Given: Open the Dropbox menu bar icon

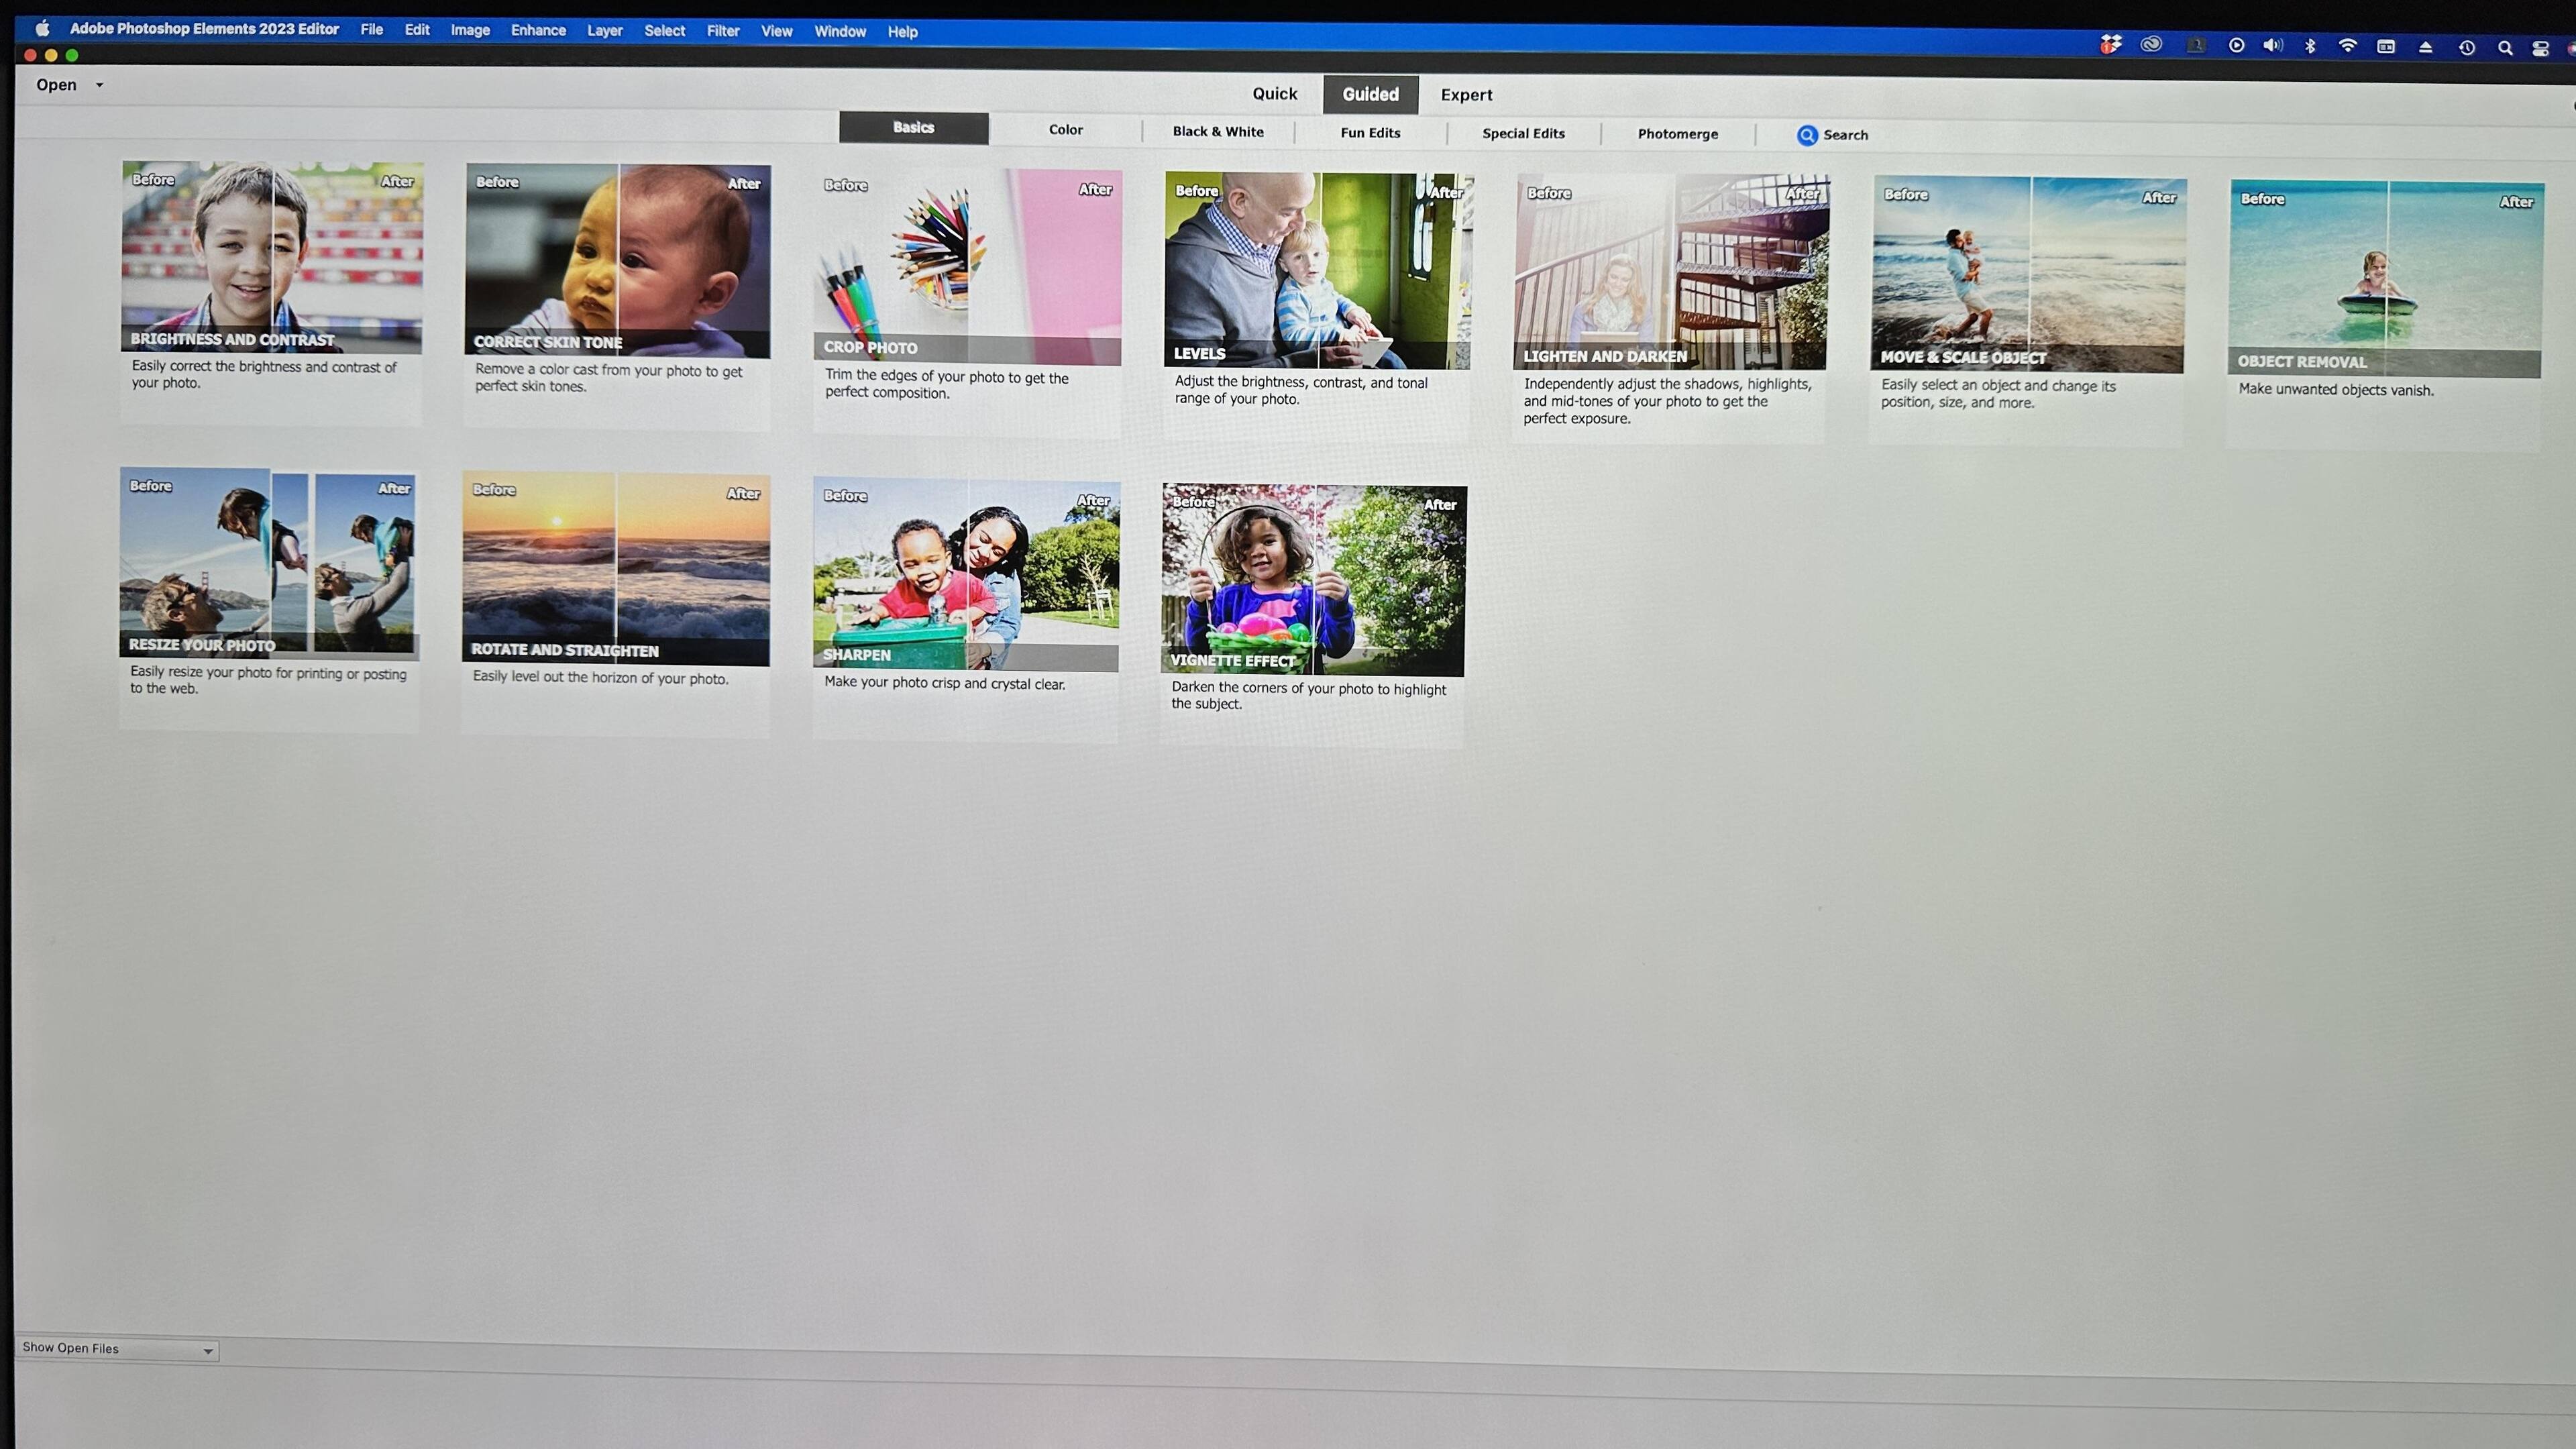Looking at the screenshot, I should pos(2110,44).
